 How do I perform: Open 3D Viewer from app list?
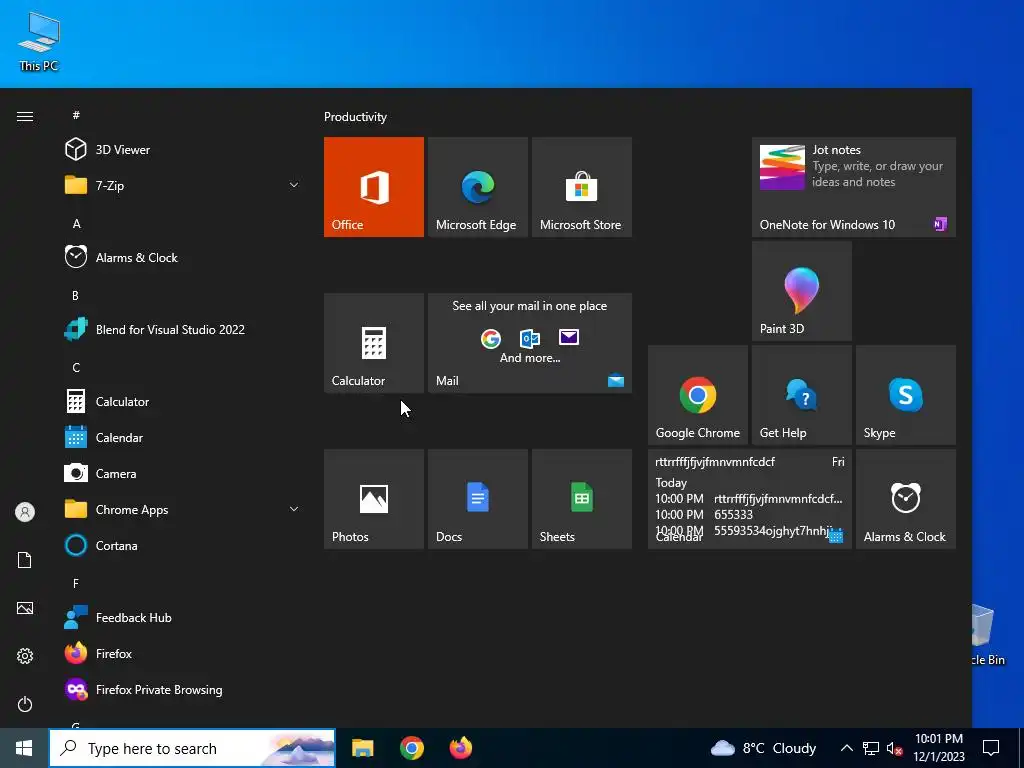click(183, 150)
